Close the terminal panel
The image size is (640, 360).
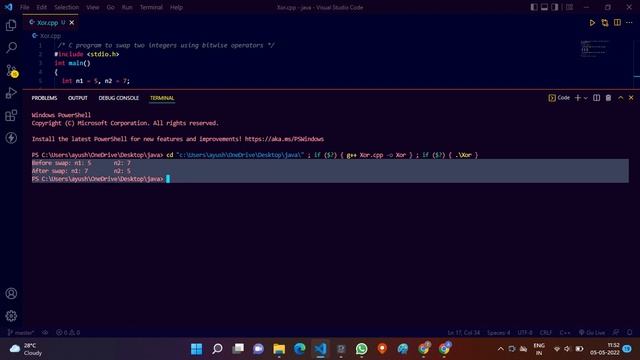click(x=631, y=98)
